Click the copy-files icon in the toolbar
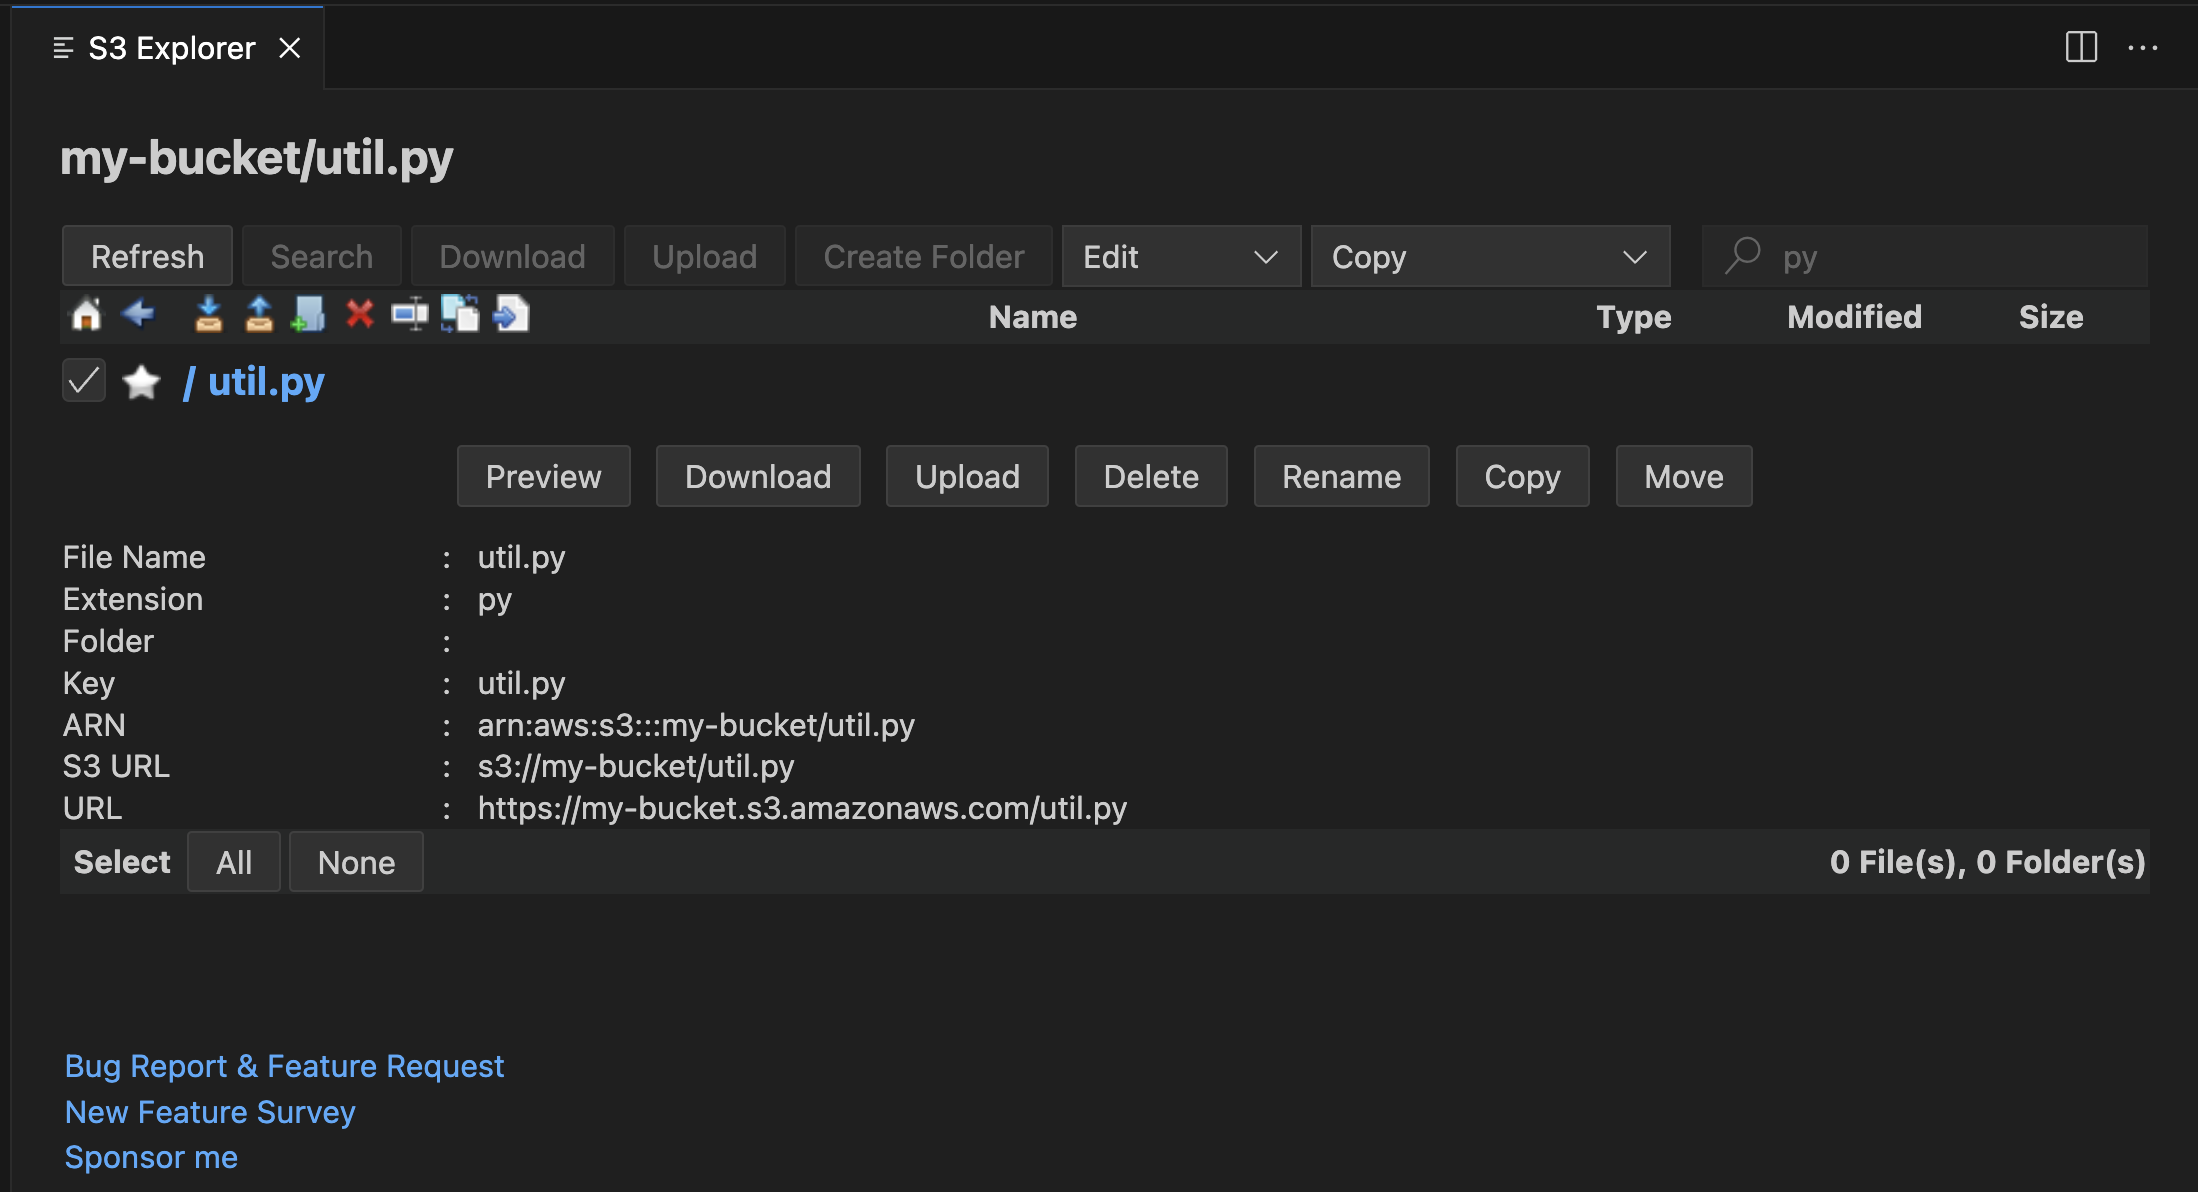This screenshot has width=2198, height=1192. (x=461, y=315)
